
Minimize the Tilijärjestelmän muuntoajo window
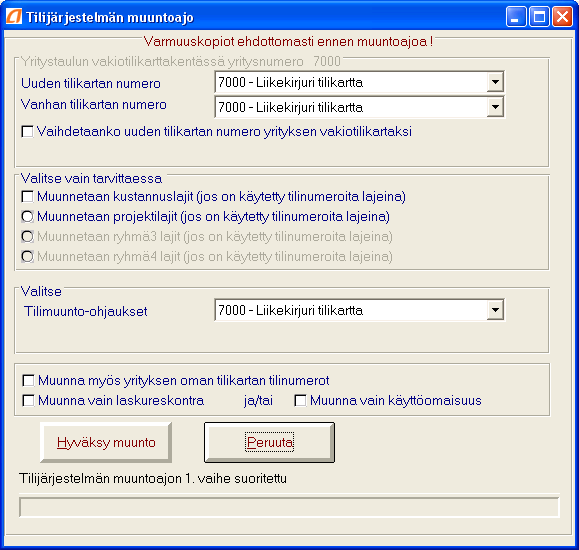(516, 17)
